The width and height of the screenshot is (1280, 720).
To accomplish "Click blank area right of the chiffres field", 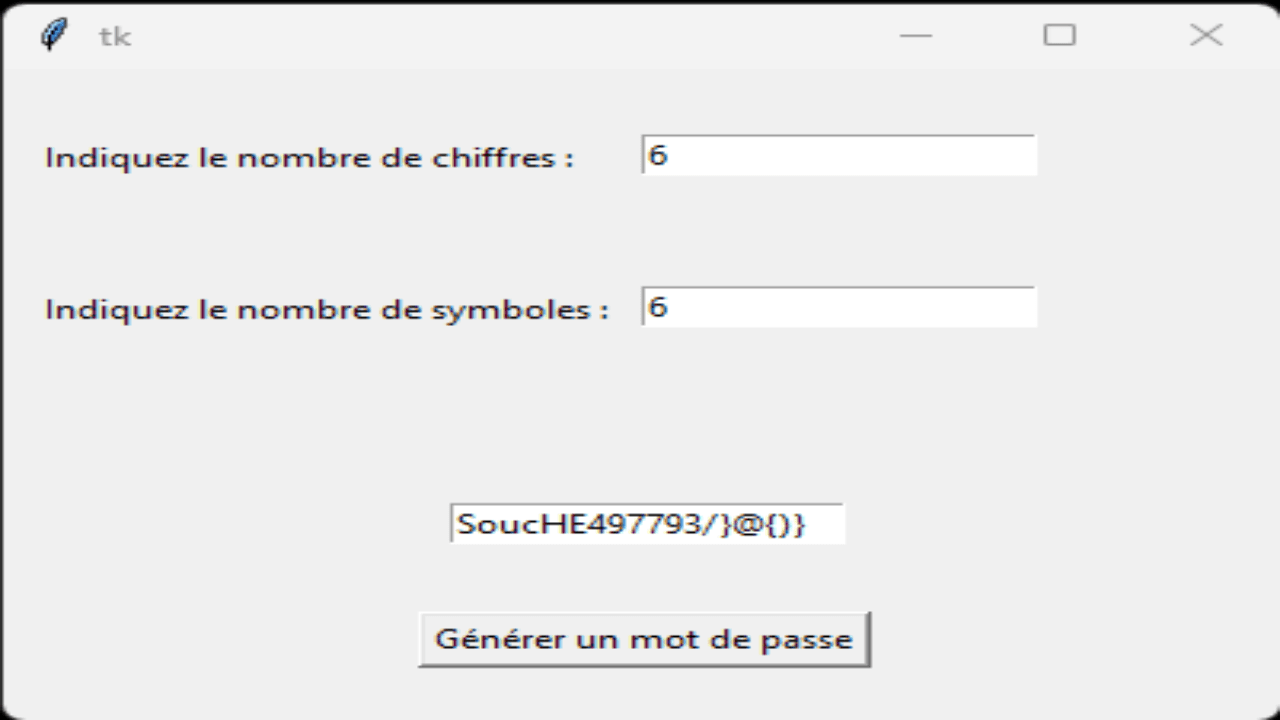I will click(1150, 155).
